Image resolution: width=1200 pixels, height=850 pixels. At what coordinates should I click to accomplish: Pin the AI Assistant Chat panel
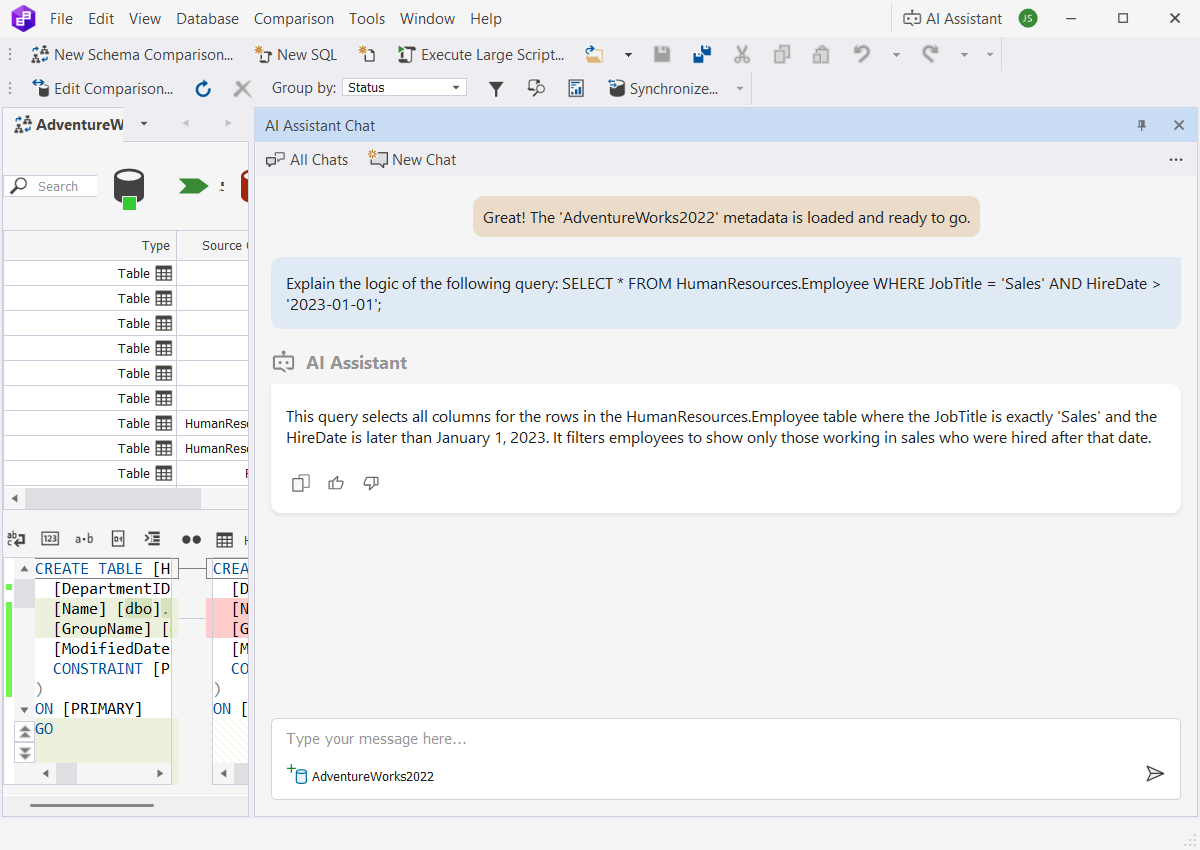click(x=1142, y=125)
